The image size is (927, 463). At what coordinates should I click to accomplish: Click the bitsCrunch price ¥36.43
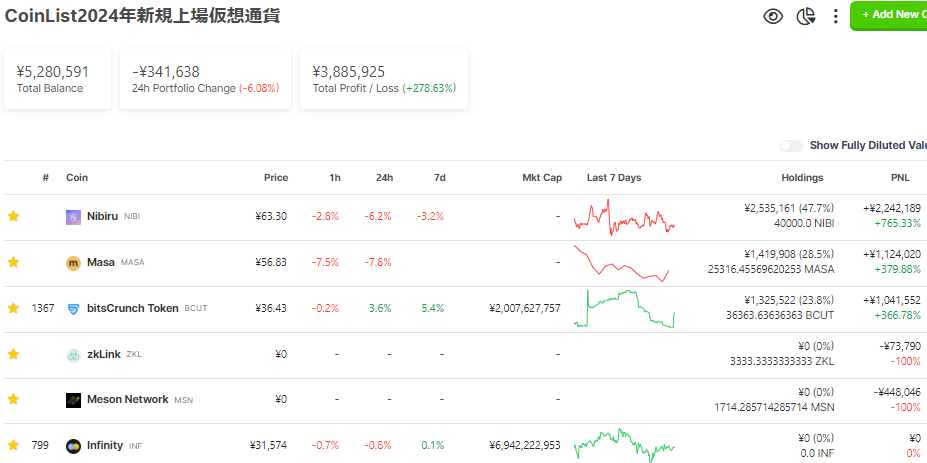pos(271,308)
